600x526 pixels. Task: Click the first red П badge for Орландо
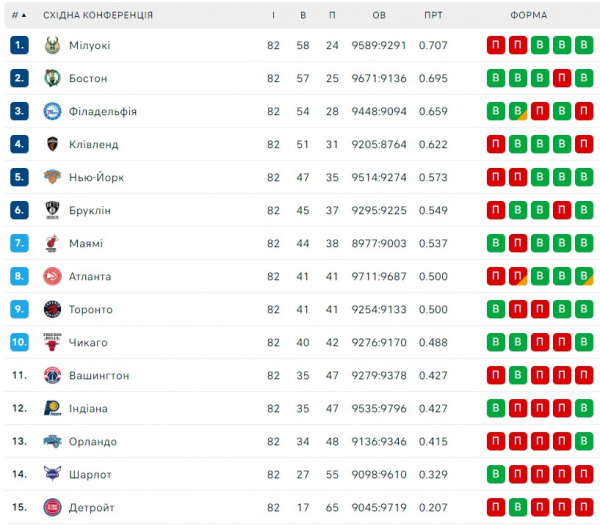496,441
